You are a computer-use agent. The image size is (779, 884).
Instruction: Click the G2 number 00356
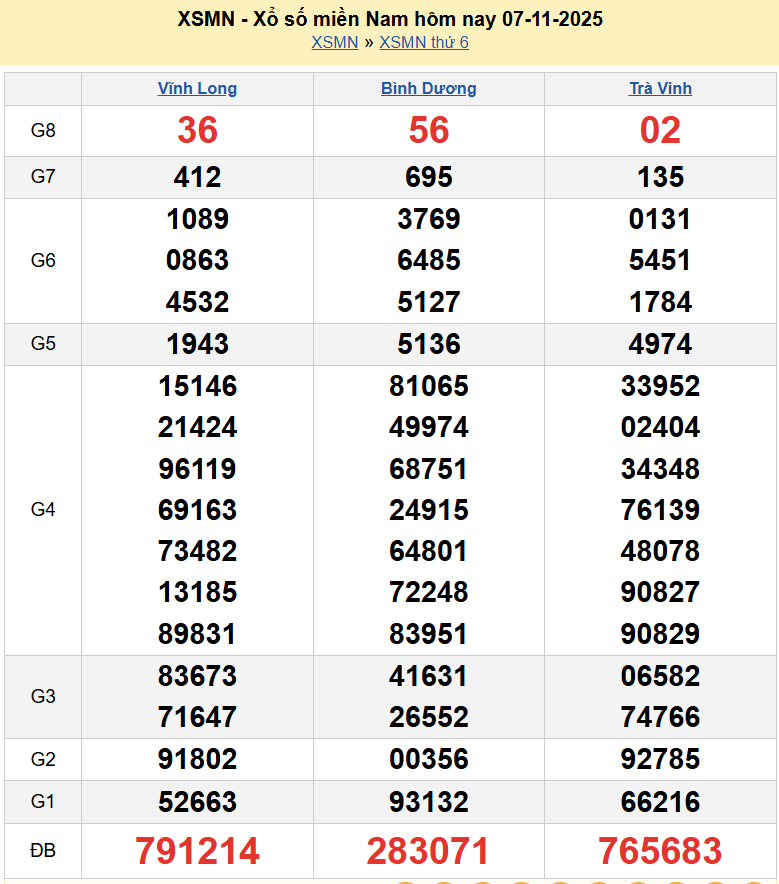pos(428,759)
